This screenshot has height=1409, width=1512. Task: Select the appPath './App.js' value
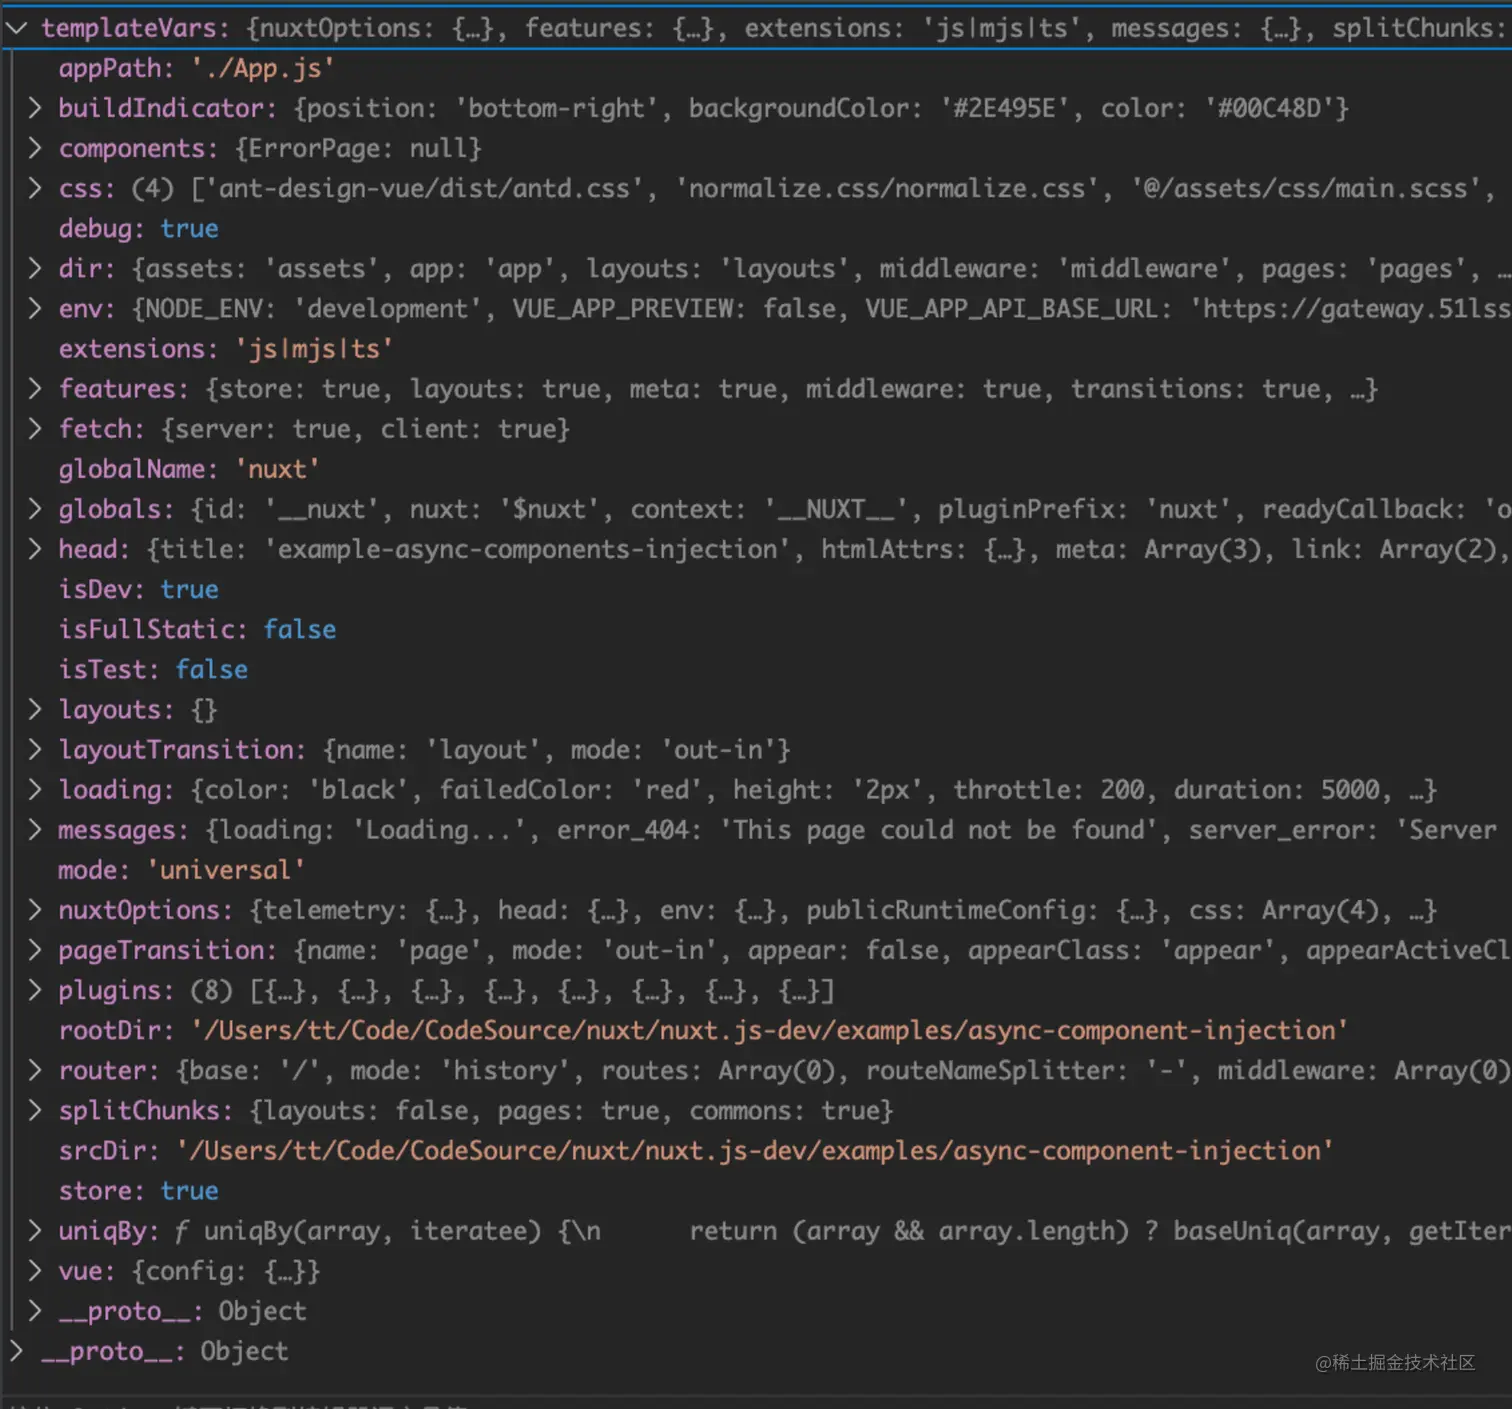pos(263,69)
